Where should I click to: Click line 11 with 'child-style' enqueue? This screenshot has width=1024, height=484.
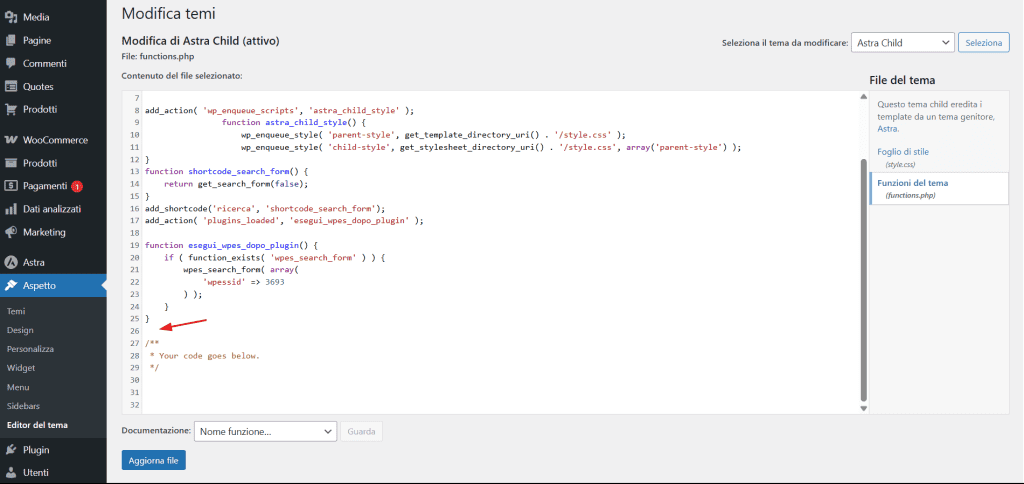491,147
